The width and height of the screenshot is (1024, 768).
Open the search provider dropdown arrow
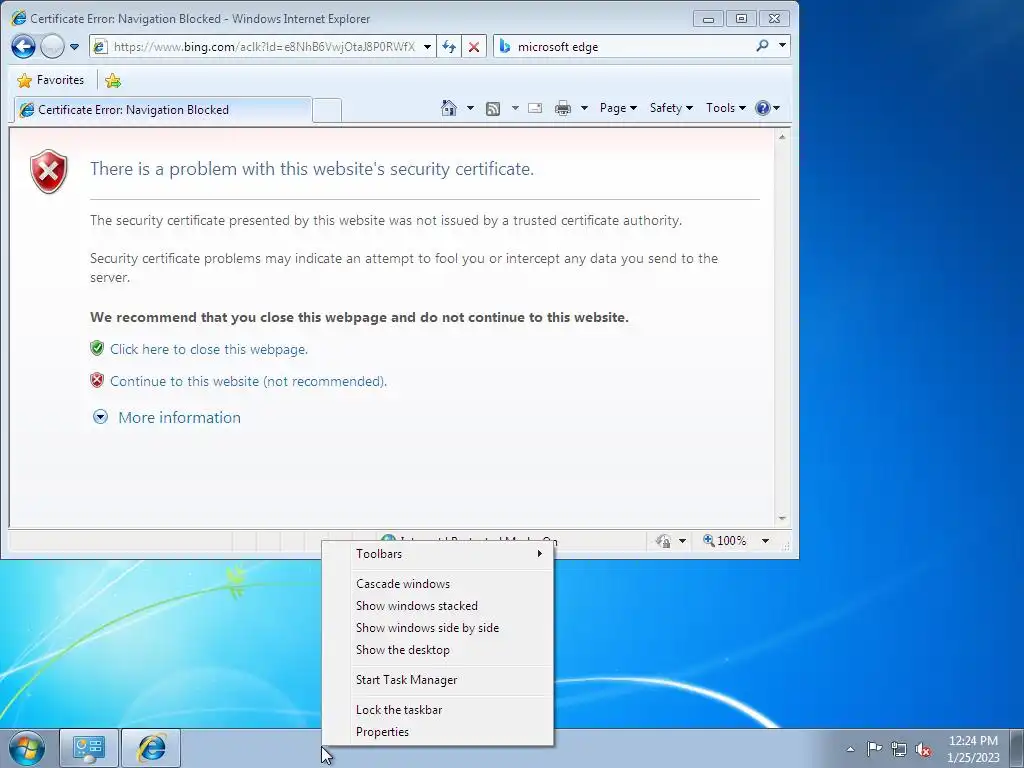tap(782, 46)
